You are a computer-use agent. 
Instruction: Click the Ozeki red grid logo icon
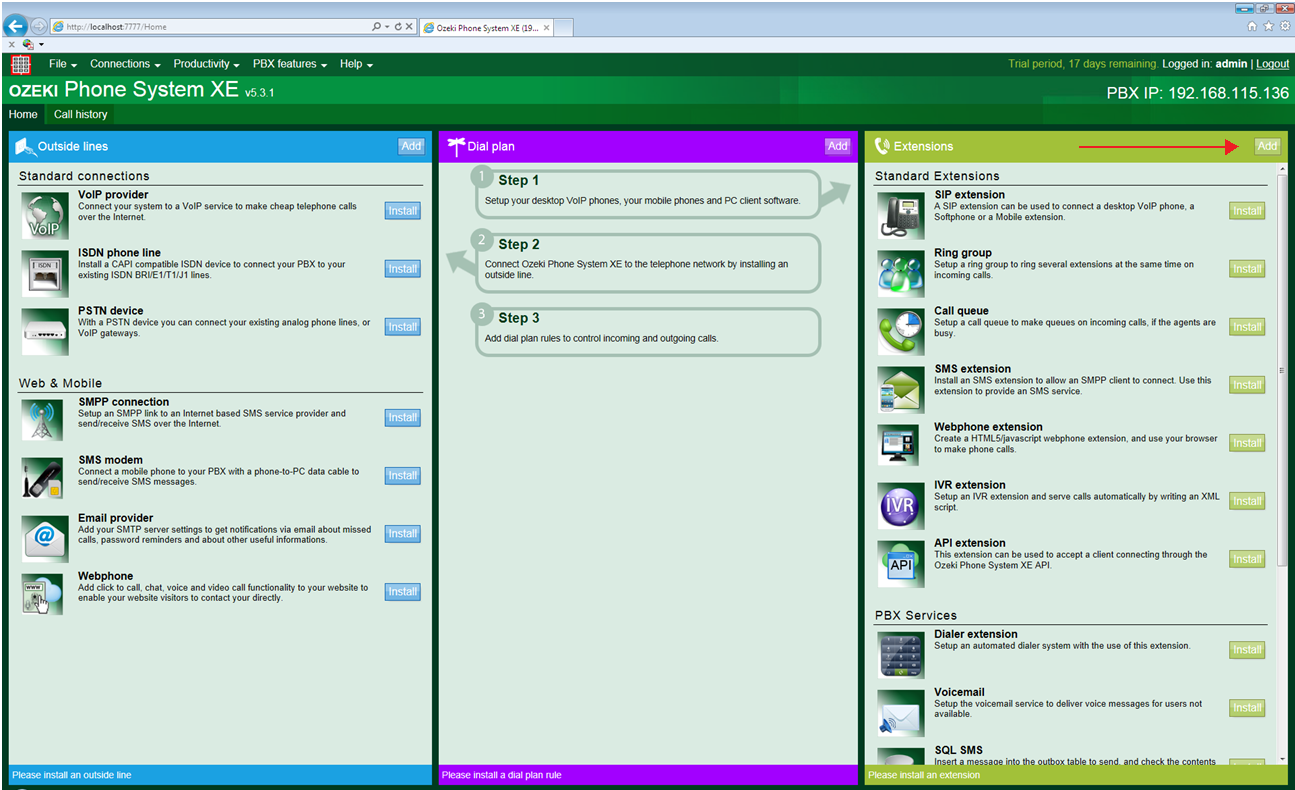coord(21,64)
